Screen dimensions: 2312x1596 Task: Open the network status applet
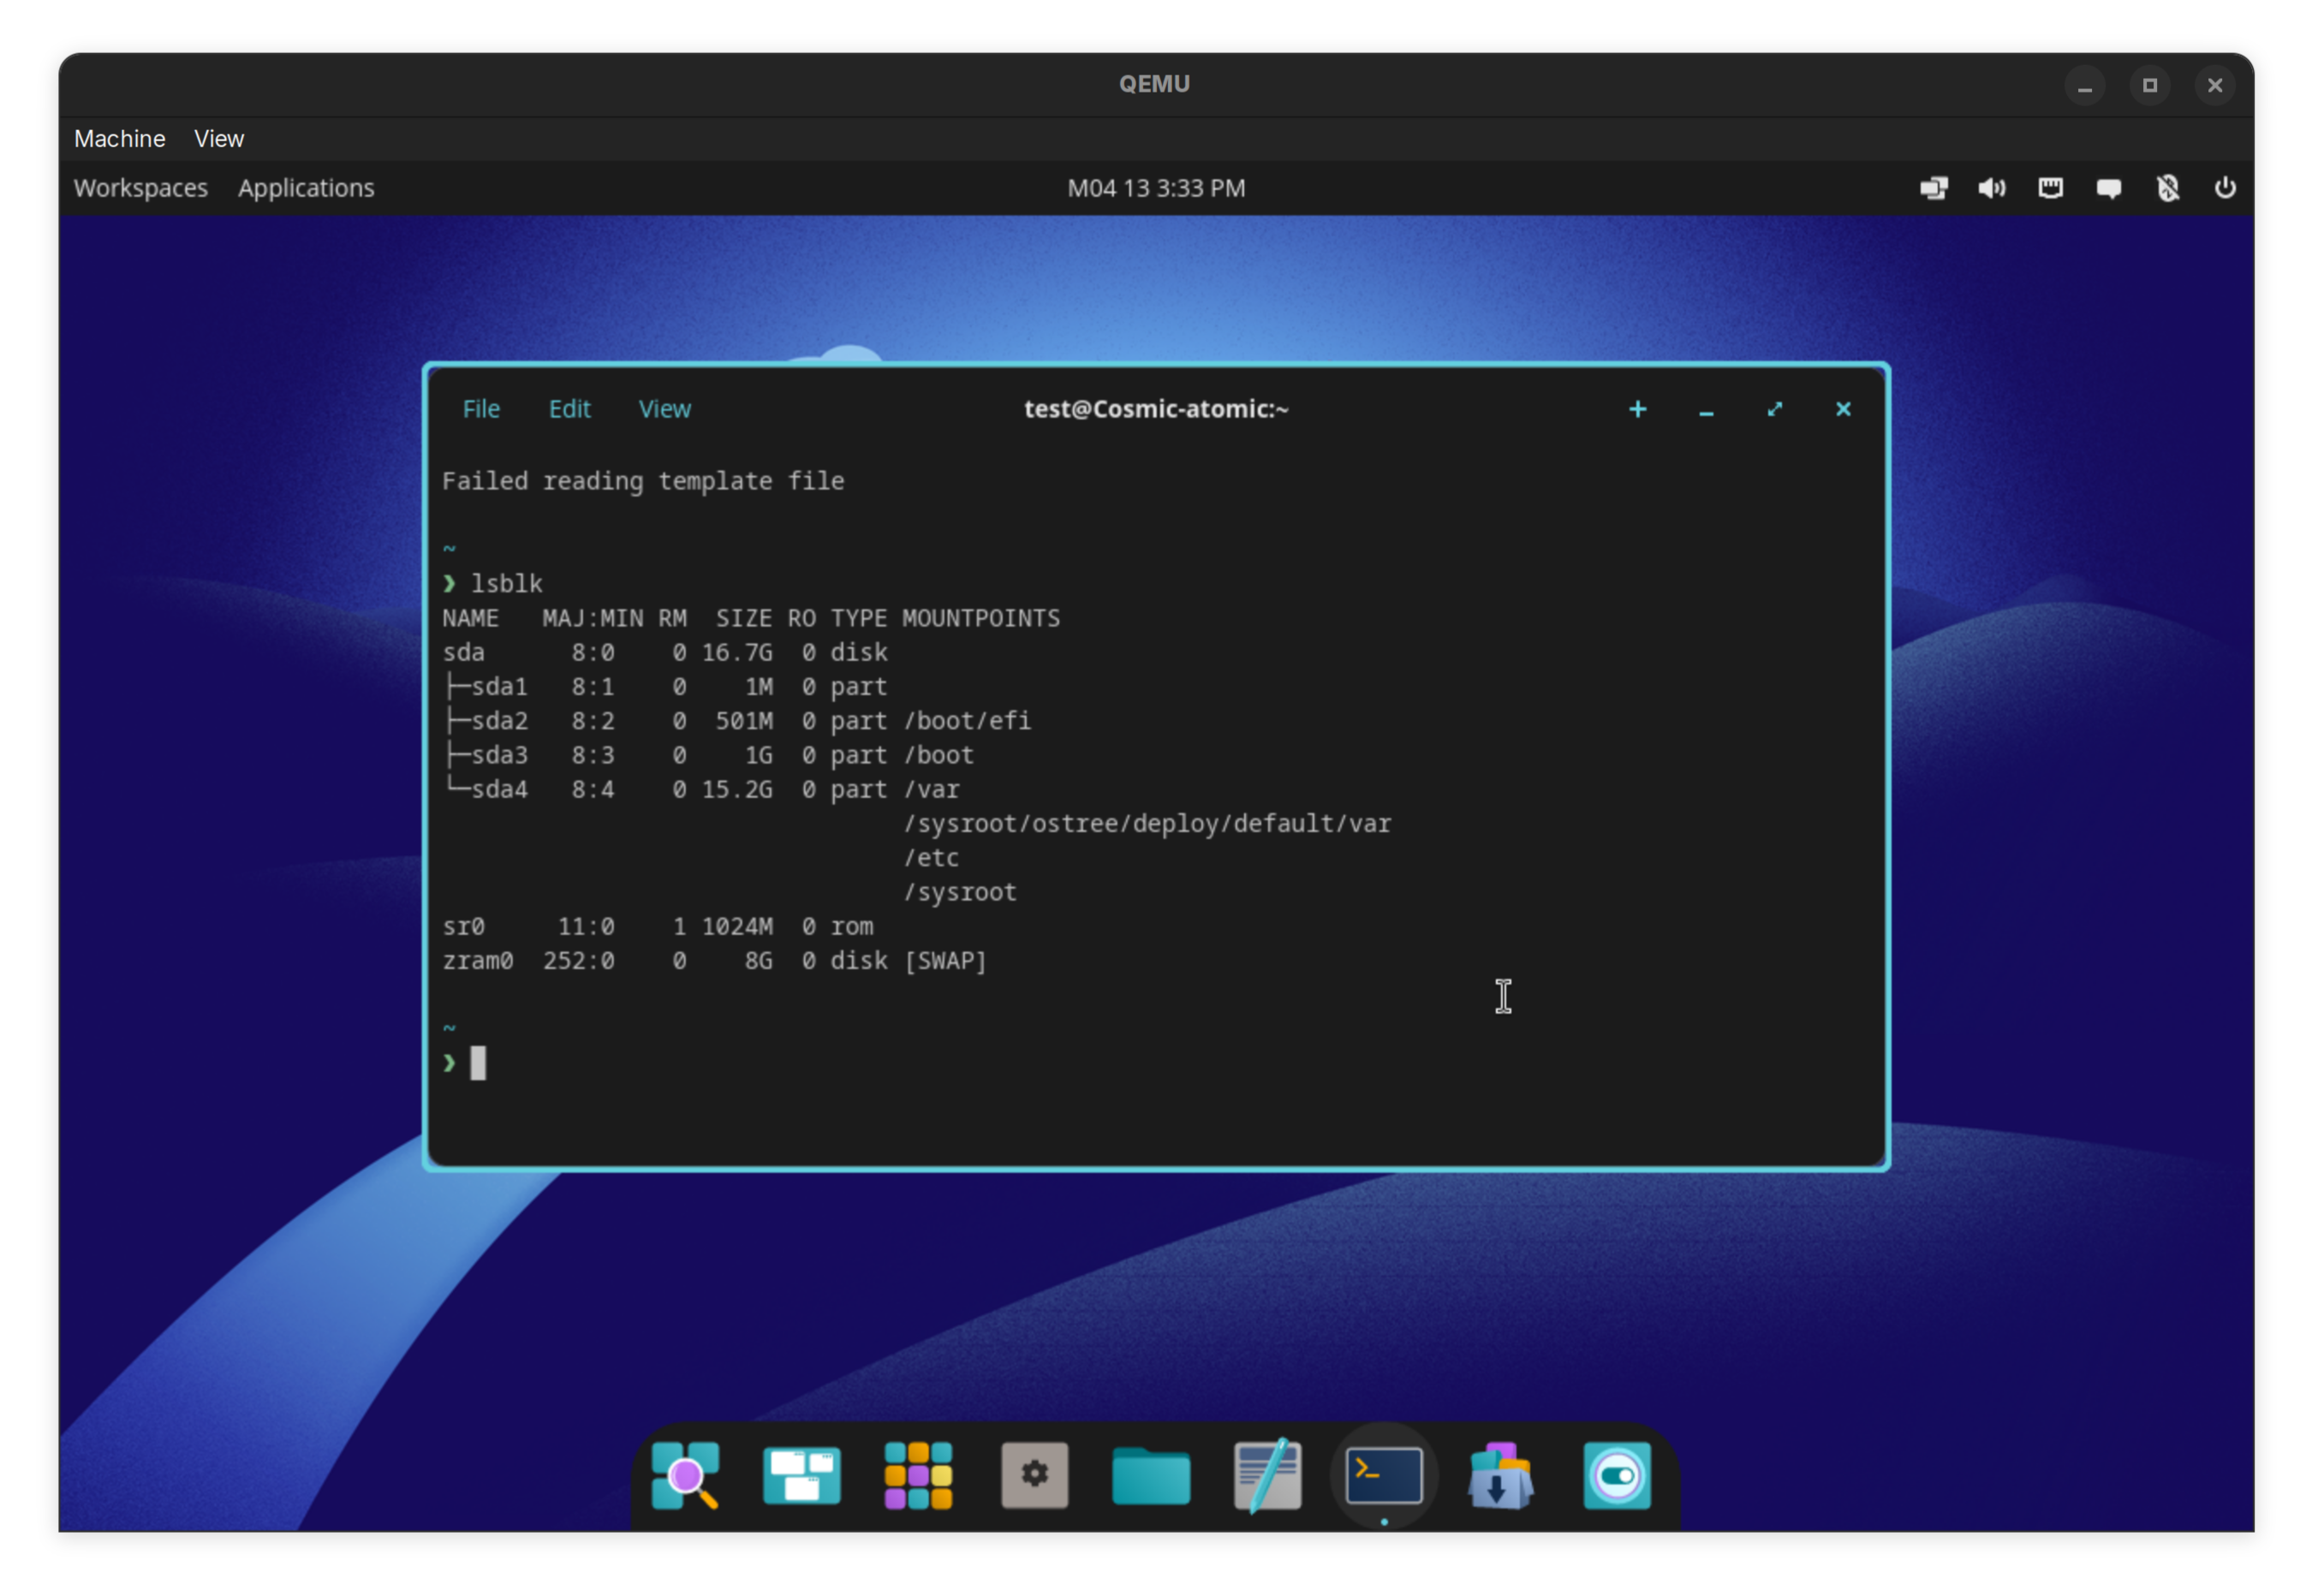point(2050,188)
